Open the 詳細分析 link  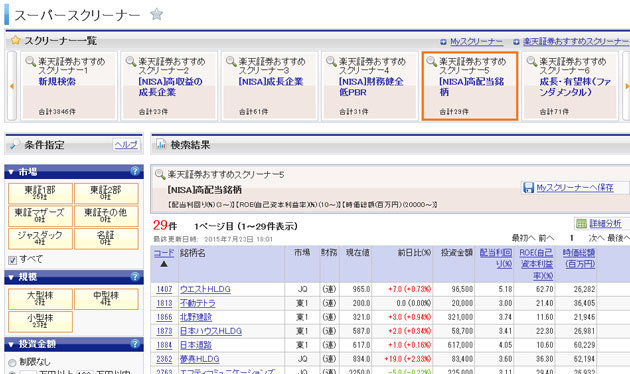[605, 224]
